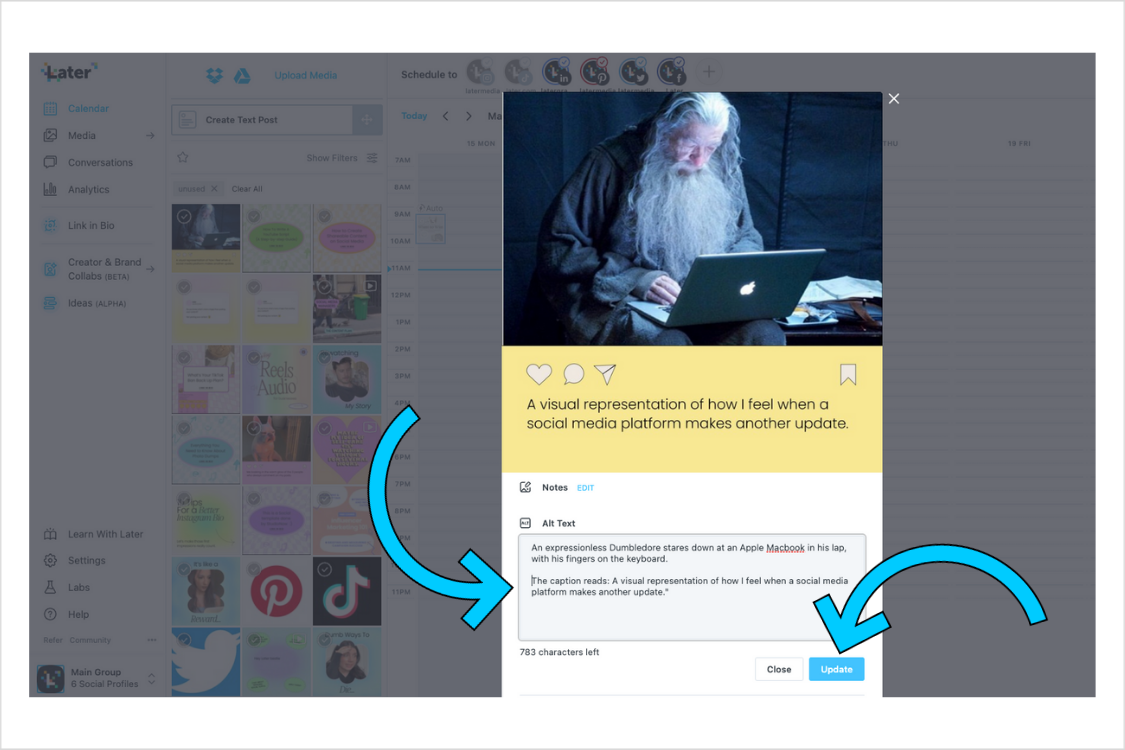Screen dimensions: 1125x750
Task: Click the Update button to save alt text
Action: coord(836,669)
